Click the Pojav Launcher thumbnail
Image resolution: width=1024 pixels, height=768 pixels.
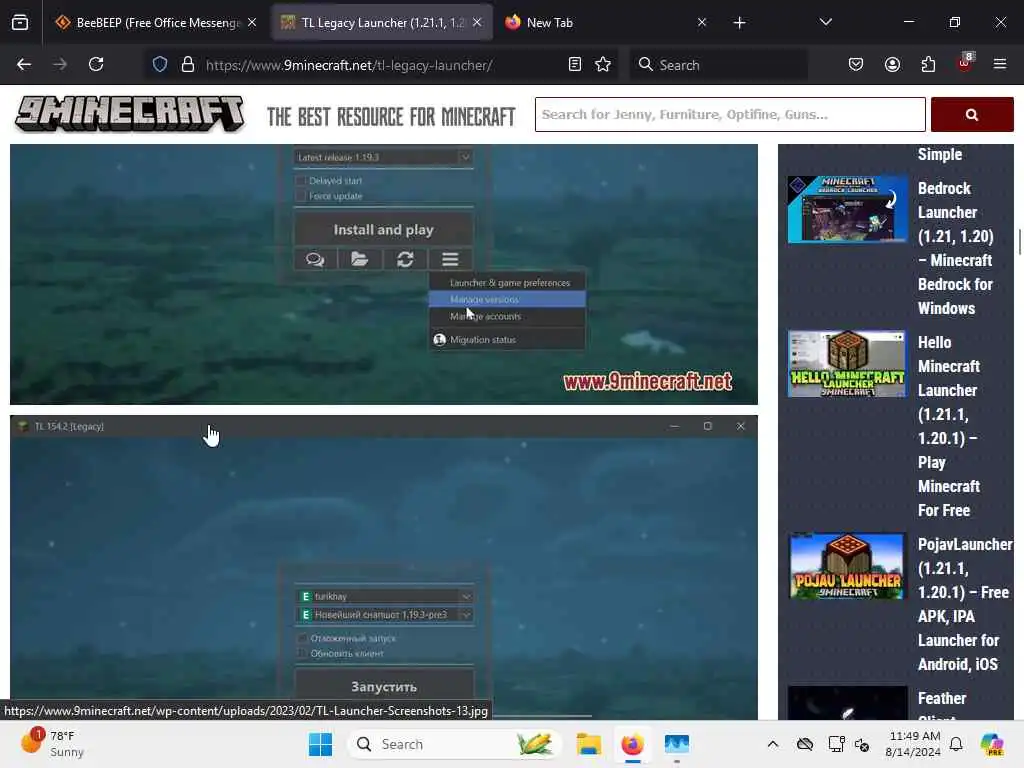coord(847,566)
